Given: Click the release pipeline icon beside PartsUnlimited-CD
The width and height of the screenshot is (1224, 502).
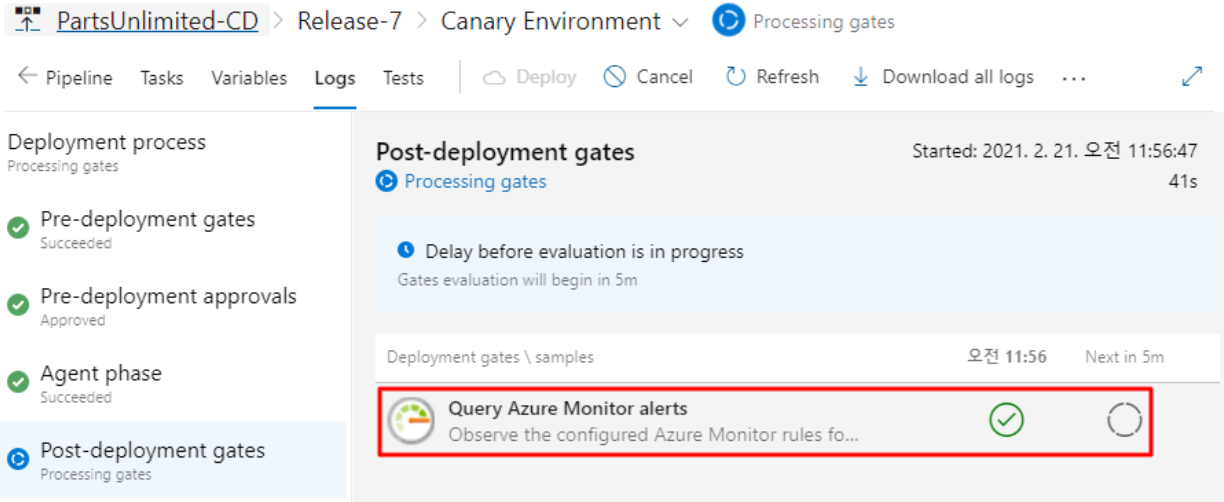Looking at the screenshot, I should tap(28, 19).
